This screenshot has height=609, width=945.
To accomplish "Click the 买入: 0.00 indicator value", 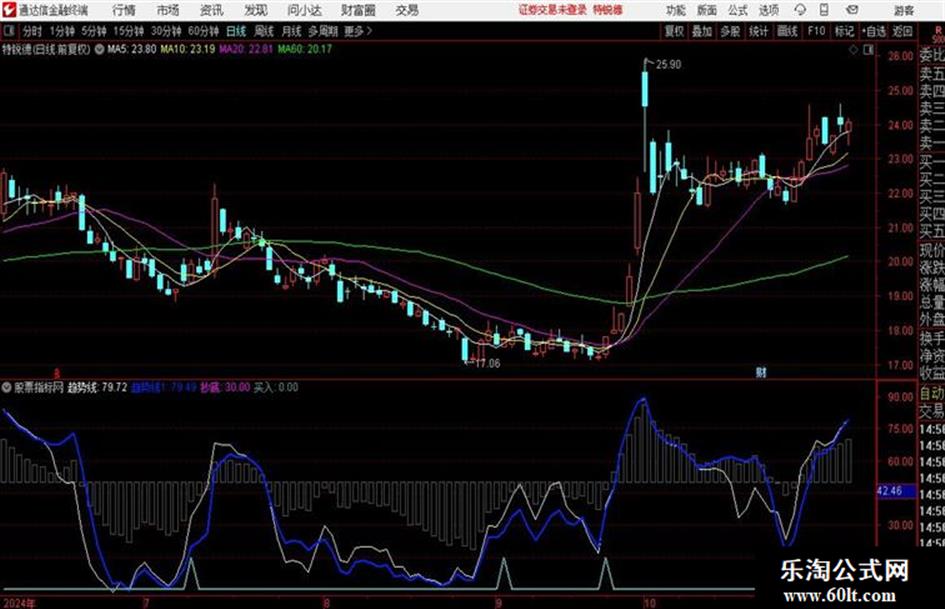I will [275, 387].
